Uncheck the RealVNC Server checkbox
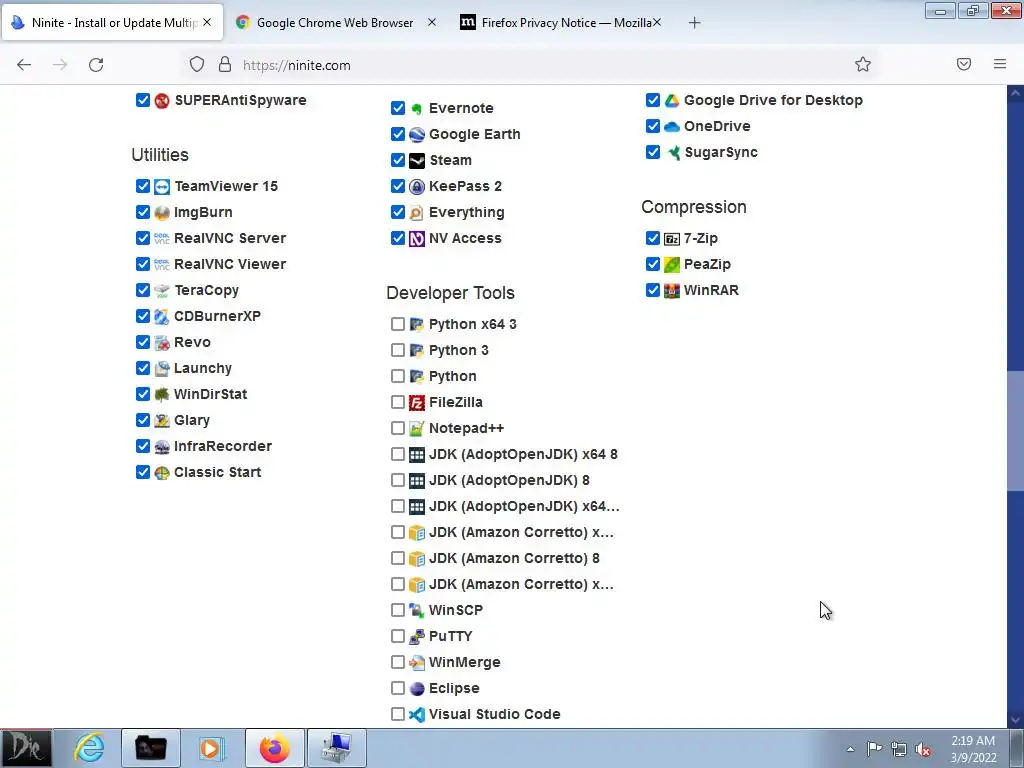This screenshot has height=768, width=1024. tap(143, 238)
